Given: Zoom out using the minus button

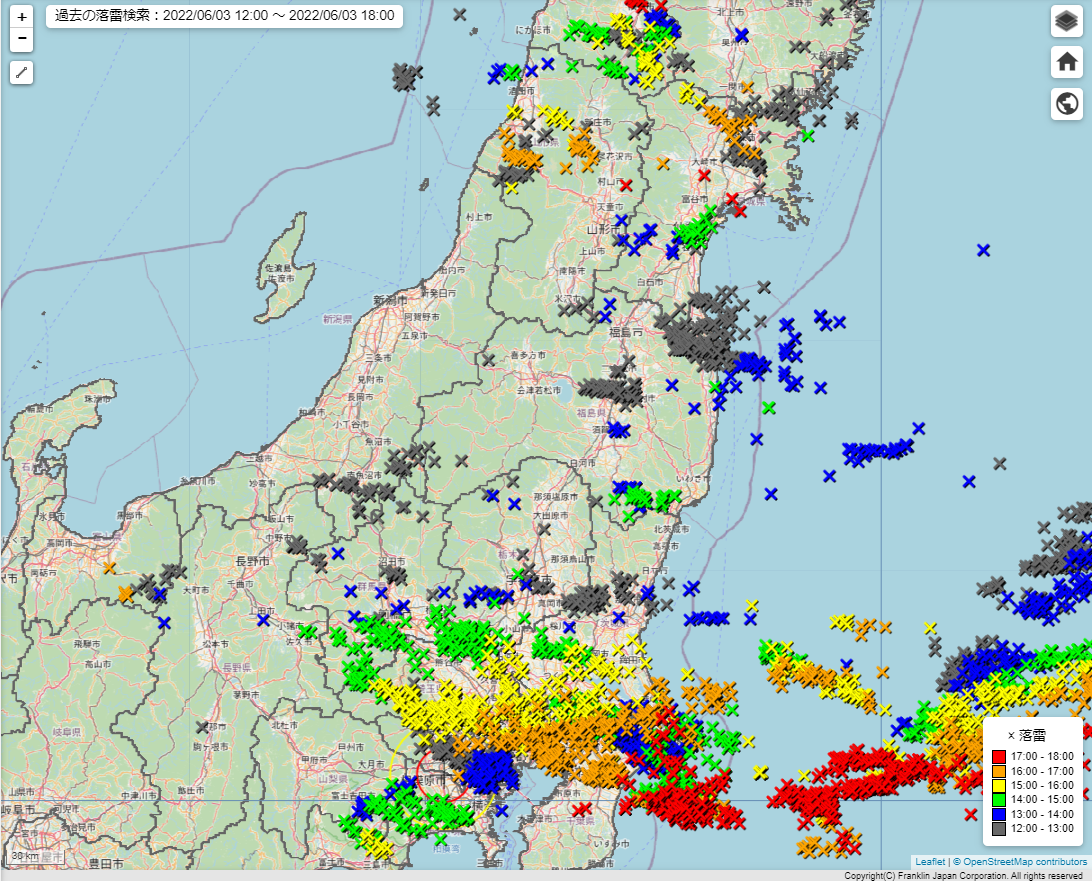Looking at the screenshot, I should pyautogui.click(x=22, y=39).
